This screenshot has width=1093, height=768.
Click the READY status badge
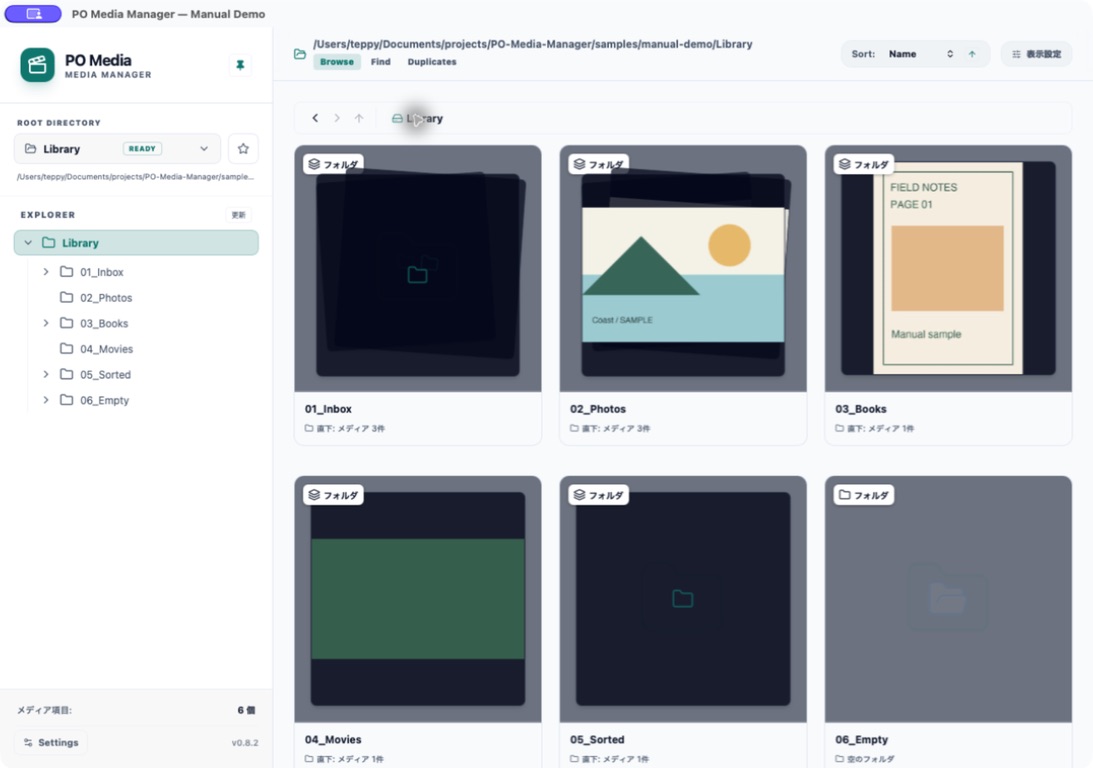pyautogui.click(x=142, y=148)
